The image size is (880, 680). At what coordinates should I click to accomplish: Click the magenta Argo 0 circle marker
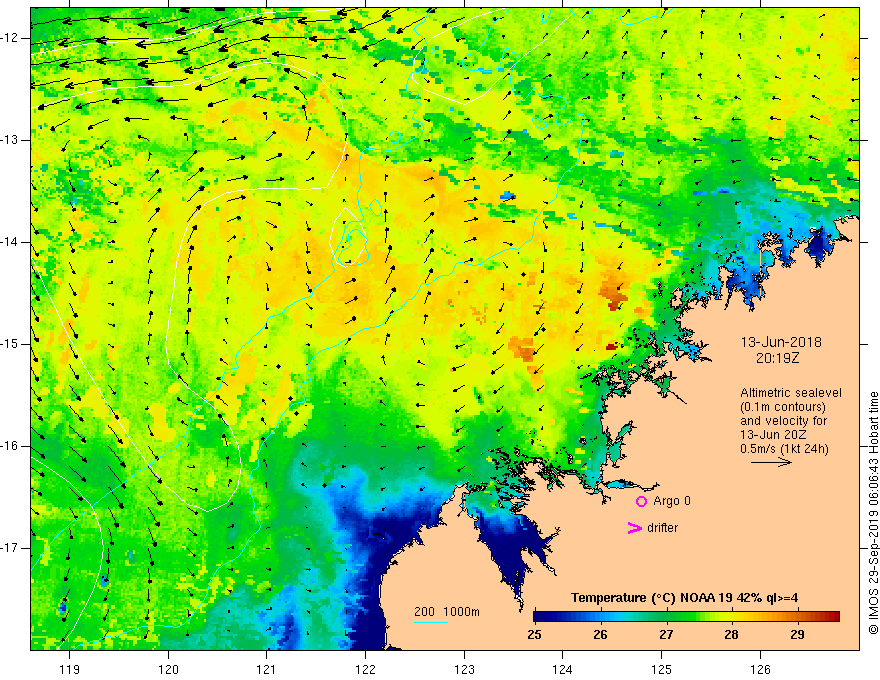pyautogui.click(x=641, y=502)
